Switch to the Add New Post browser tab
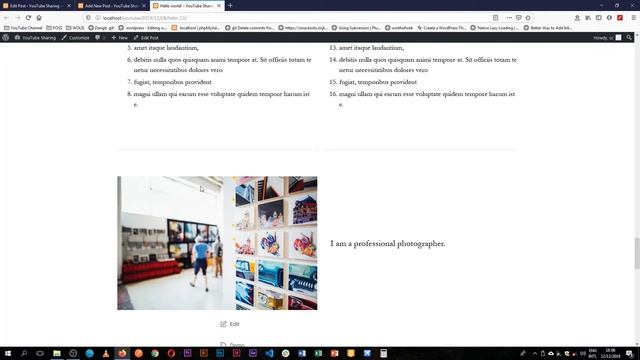Screen dimensions: 640x360 110,6
